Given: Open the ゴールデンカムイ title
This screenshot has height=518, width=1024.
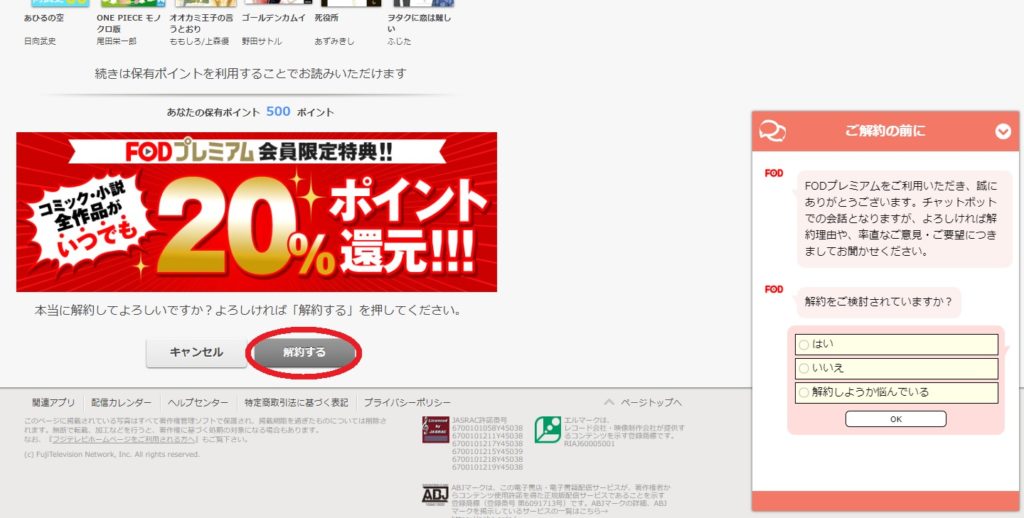Looking at the screenshot, I should (274, 18).
